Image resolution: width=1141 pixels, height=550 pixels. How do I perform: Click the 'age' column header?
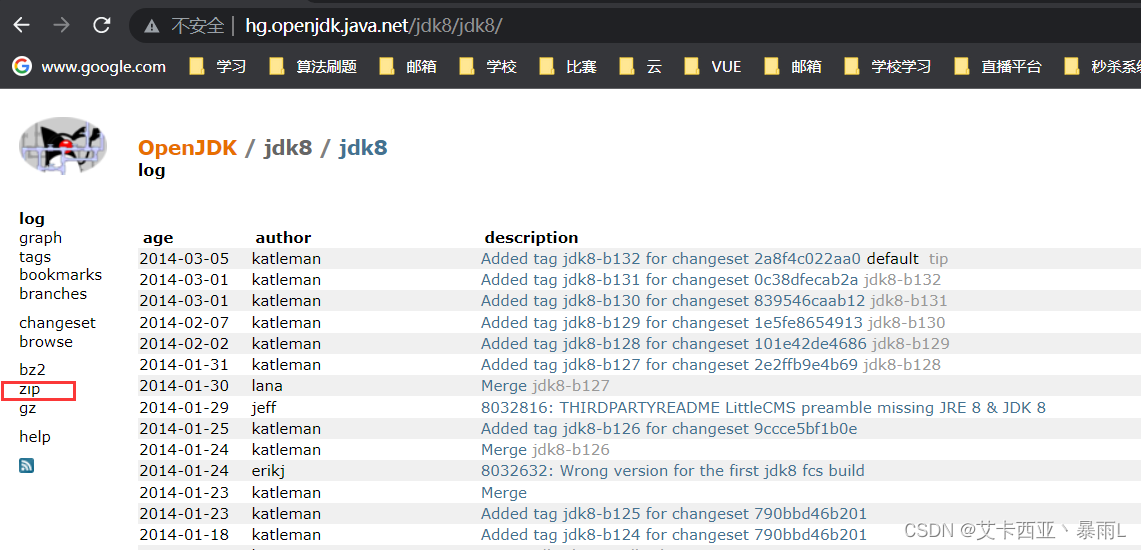pyautogui.click(x=158, y=238)
